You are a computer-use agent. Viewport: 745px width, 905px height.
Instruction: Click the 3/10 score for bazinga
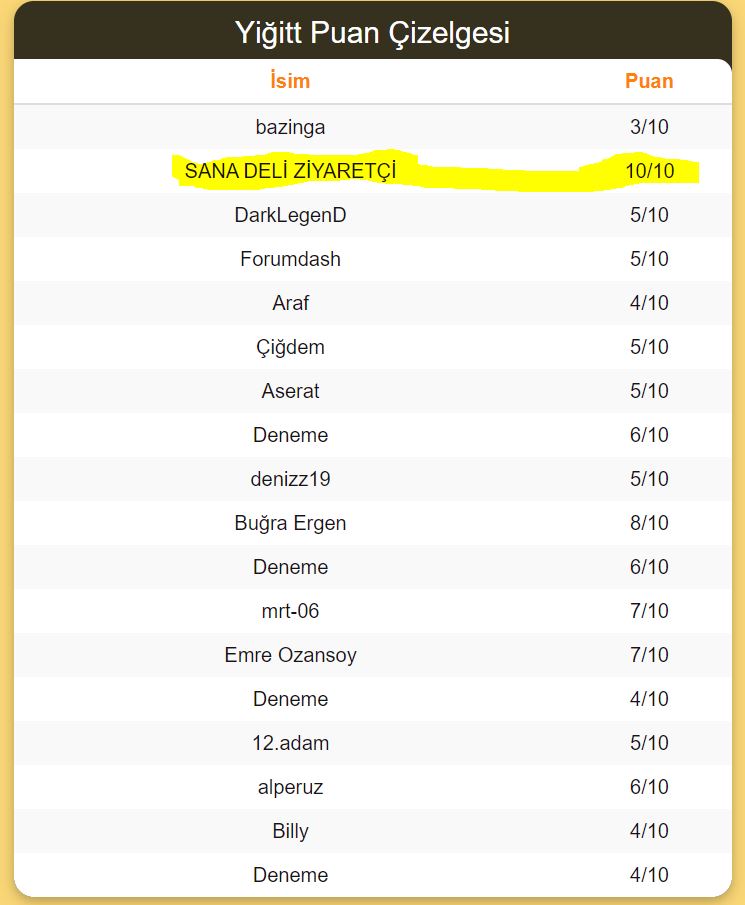(x=649, y=127)
